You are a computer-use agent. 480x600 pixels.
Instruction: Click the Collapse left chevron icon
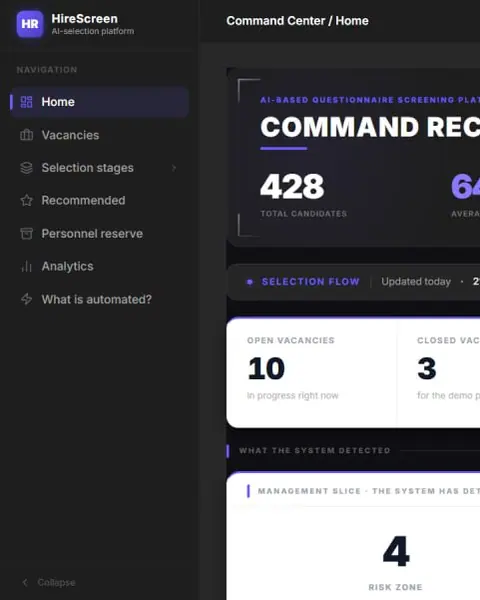coord(25,582)
